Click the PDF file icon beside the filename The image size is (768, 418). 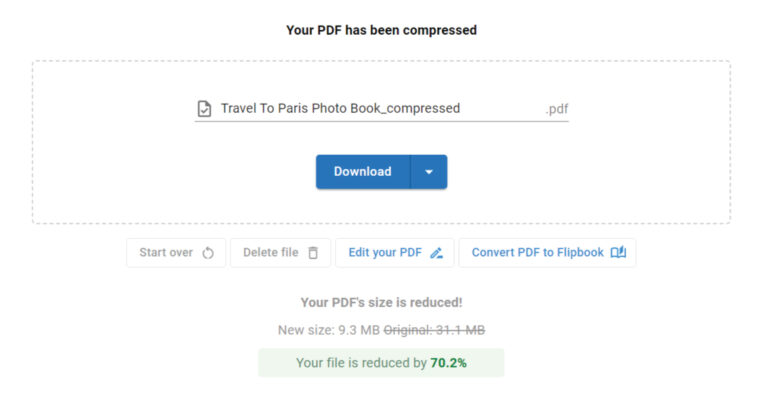pyautogui.click(x=204, y=109)
